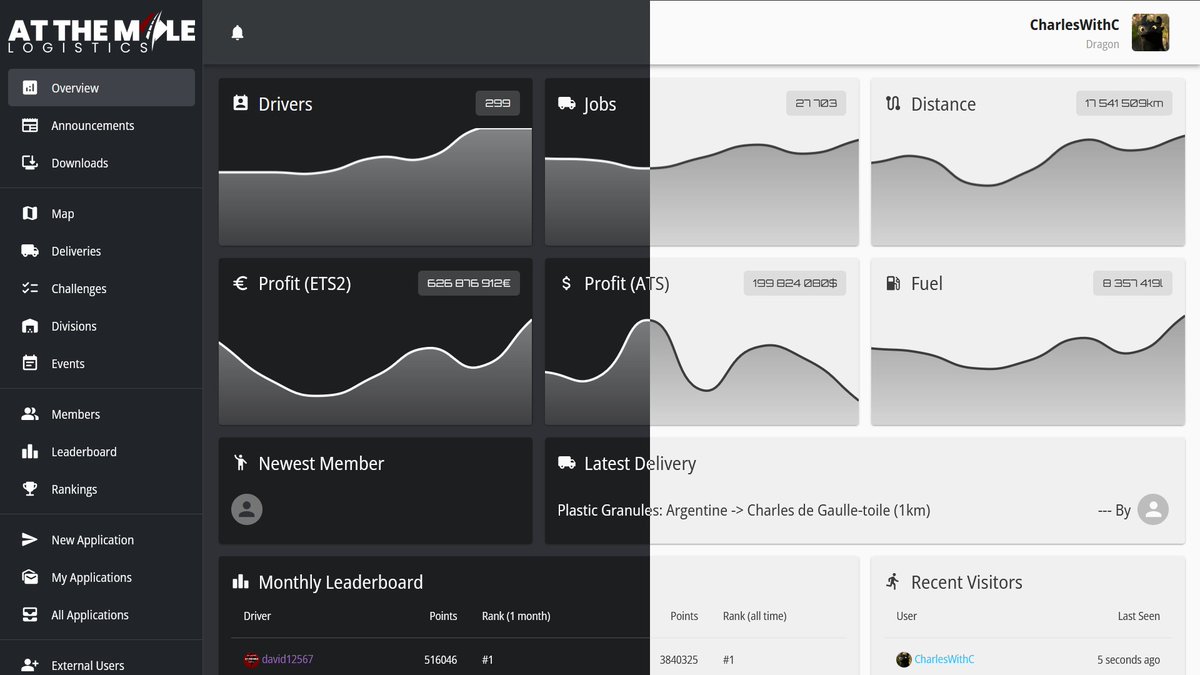1200x675 pixels.
Task: Select Overview in the sidebar
Action: tap(101, 88)
